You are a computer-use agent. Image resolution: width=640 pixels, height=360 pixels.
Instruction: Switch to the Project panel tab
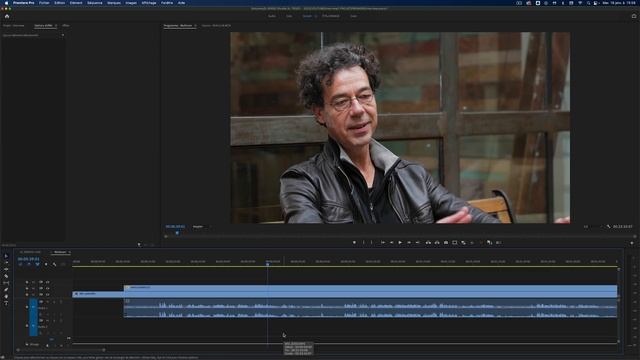coord(13,26)
